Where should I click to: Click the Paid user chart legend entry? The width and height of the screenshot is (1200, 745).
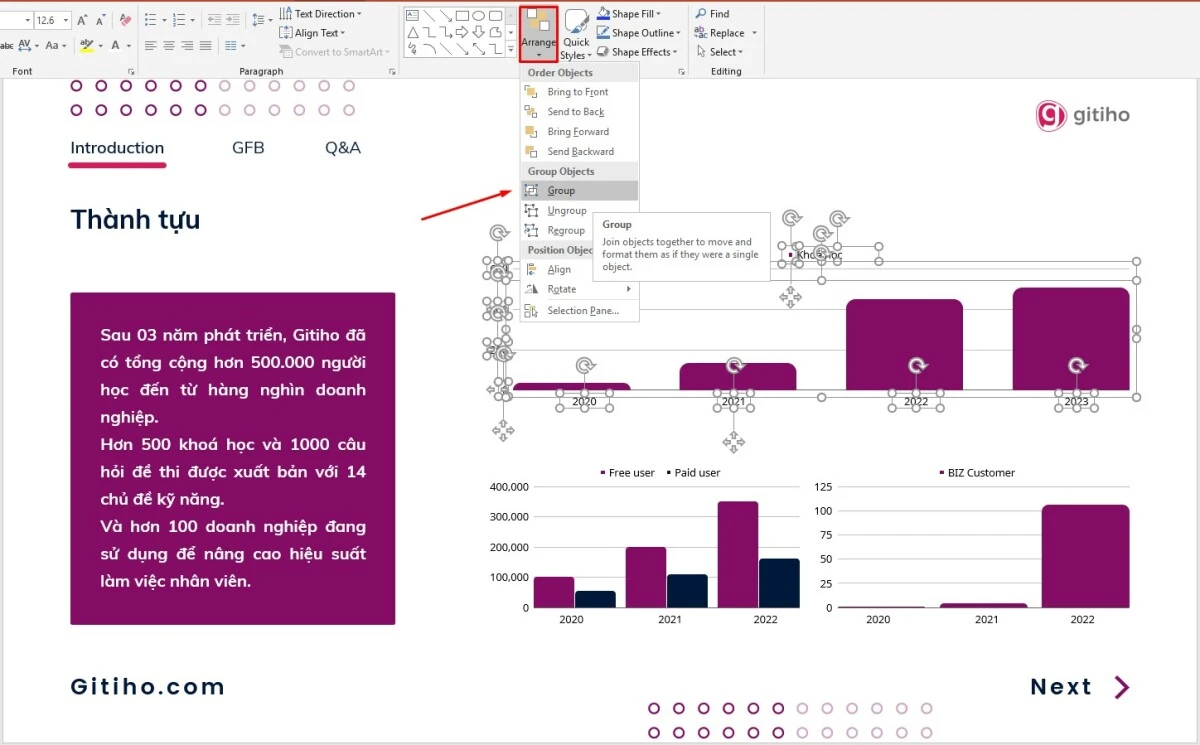pyautogui.click(x=692, y=473)
